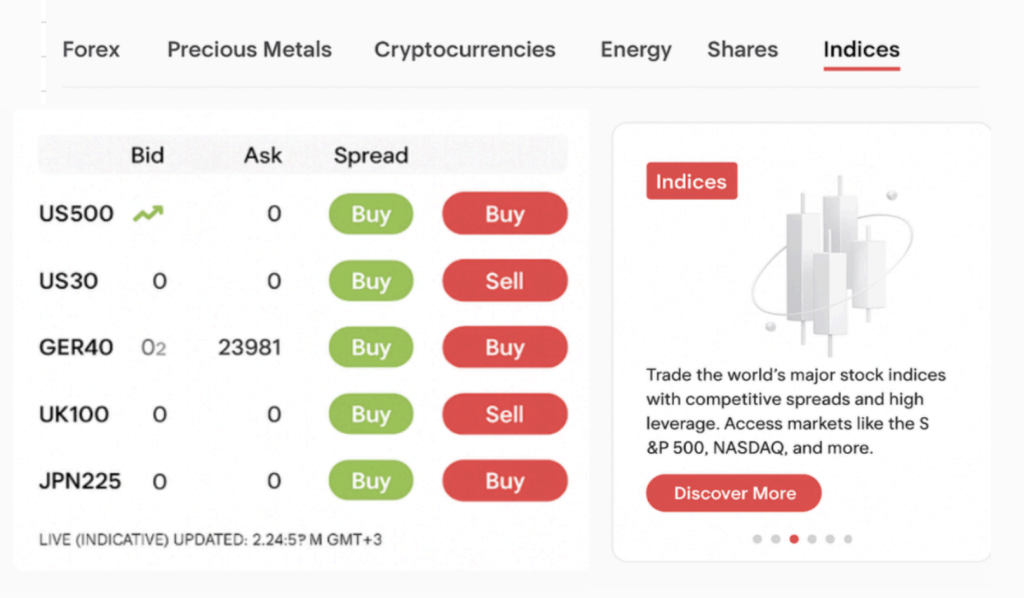Select the active red carousel dot
1024x598 pixels.
click(x=794, y=539)
